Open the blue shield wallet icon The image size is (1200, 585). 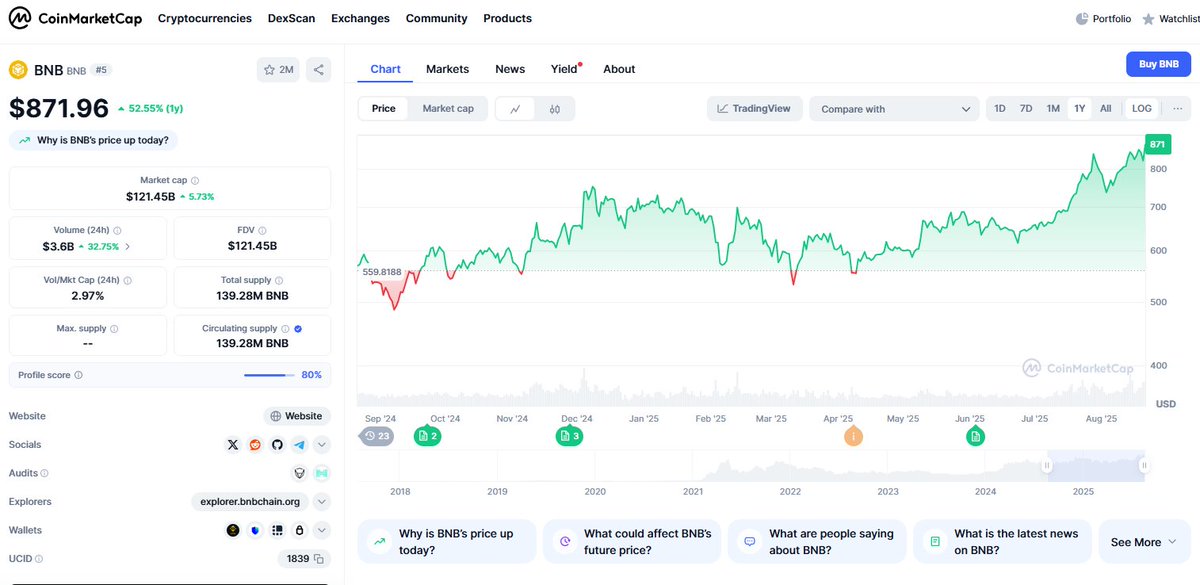pos(255,530)
